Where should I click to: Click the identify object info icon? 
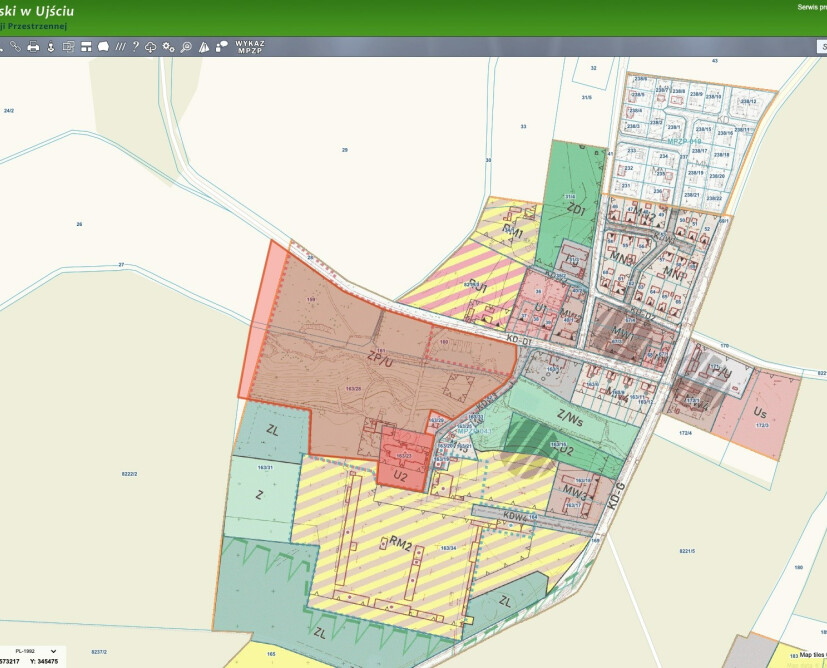(69, 47)
